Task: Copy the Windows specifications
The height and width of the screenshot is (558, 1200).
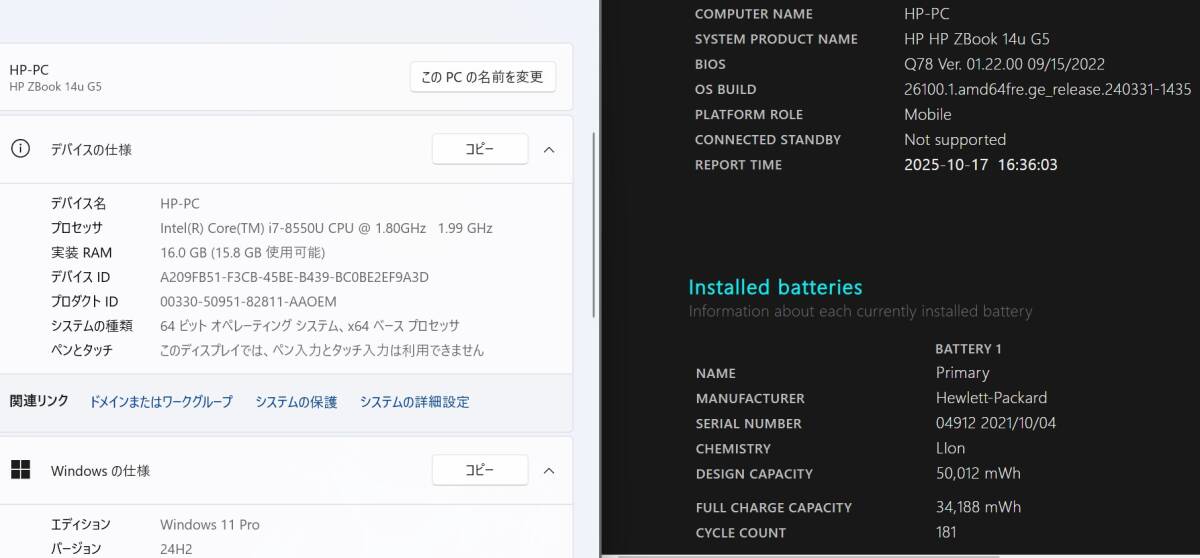Action: point(480,470)
